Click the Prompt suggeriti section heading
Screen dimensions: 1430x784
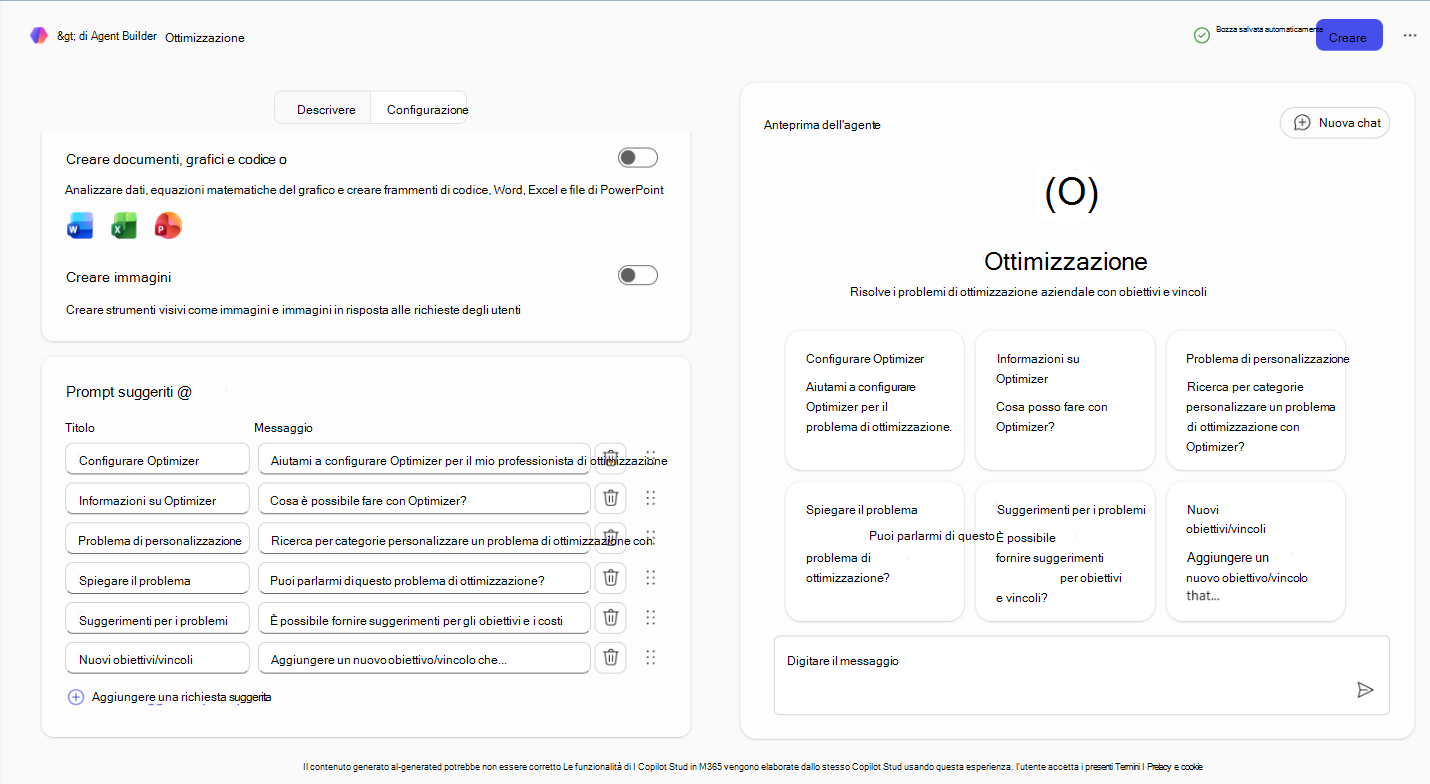tap(129, 392)
